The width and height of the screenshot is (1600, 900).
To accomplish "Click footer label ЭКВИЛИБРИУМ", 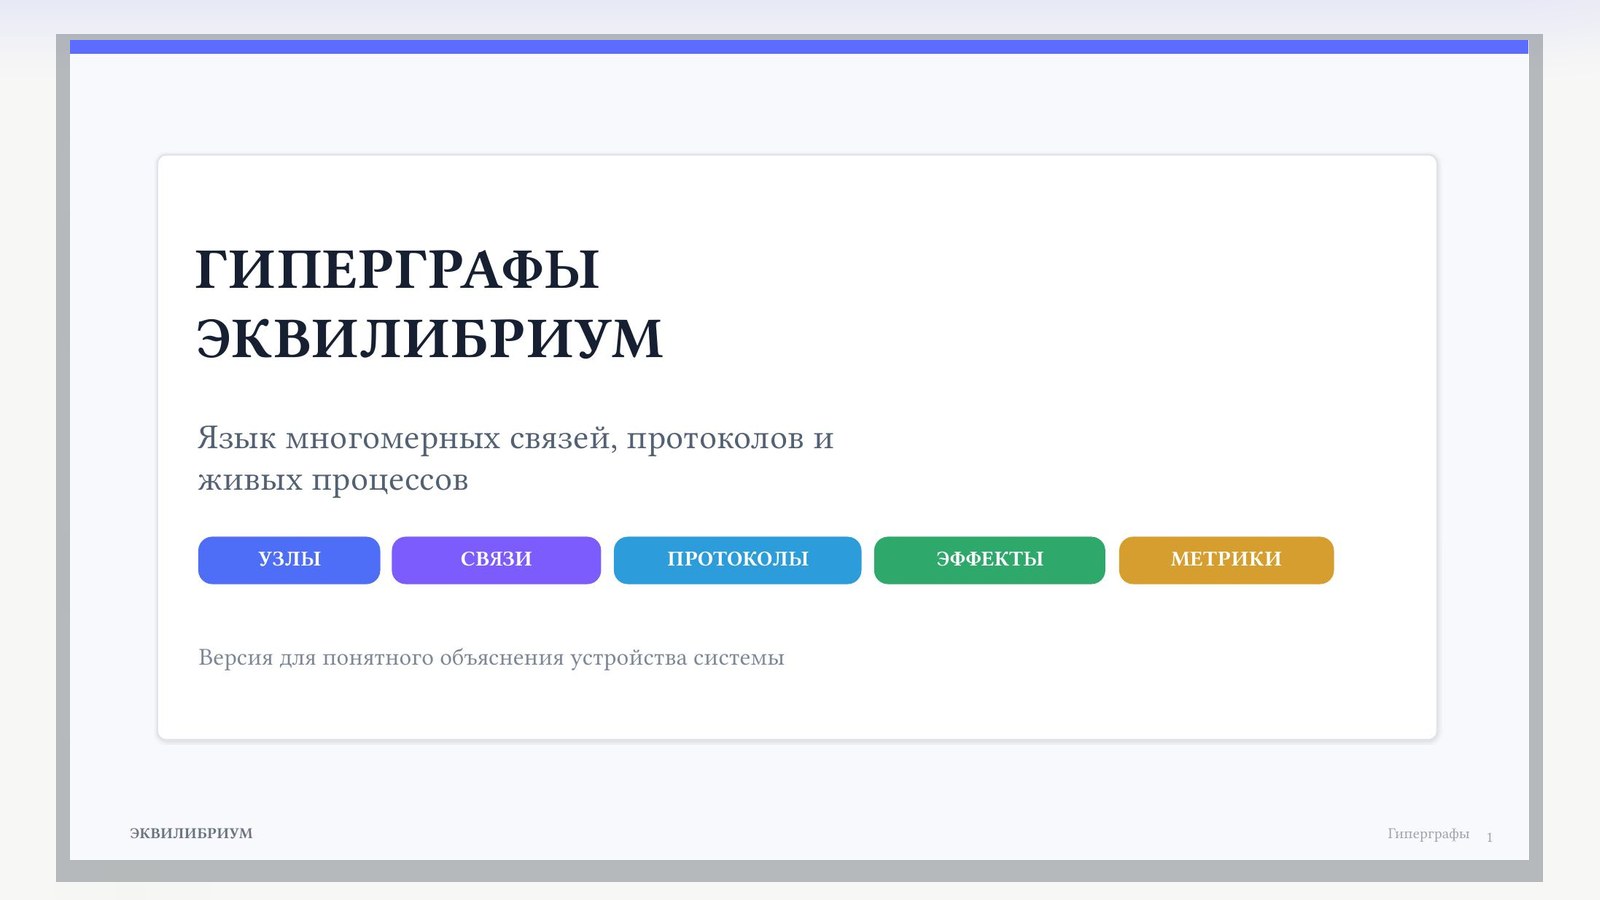I will pos(191,833).
